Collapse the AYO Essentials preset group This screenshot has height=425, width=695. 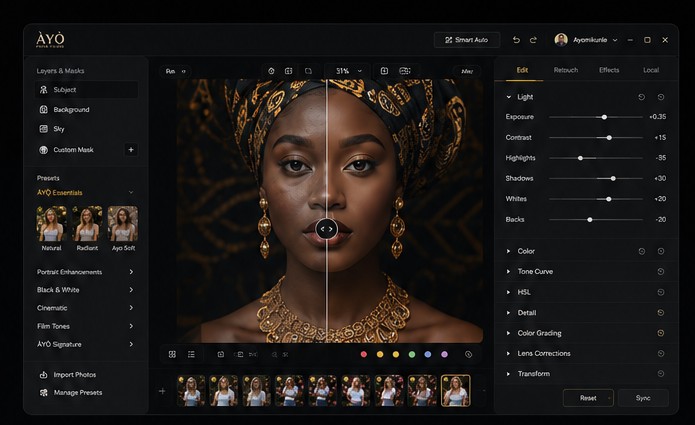click(131, 192)
